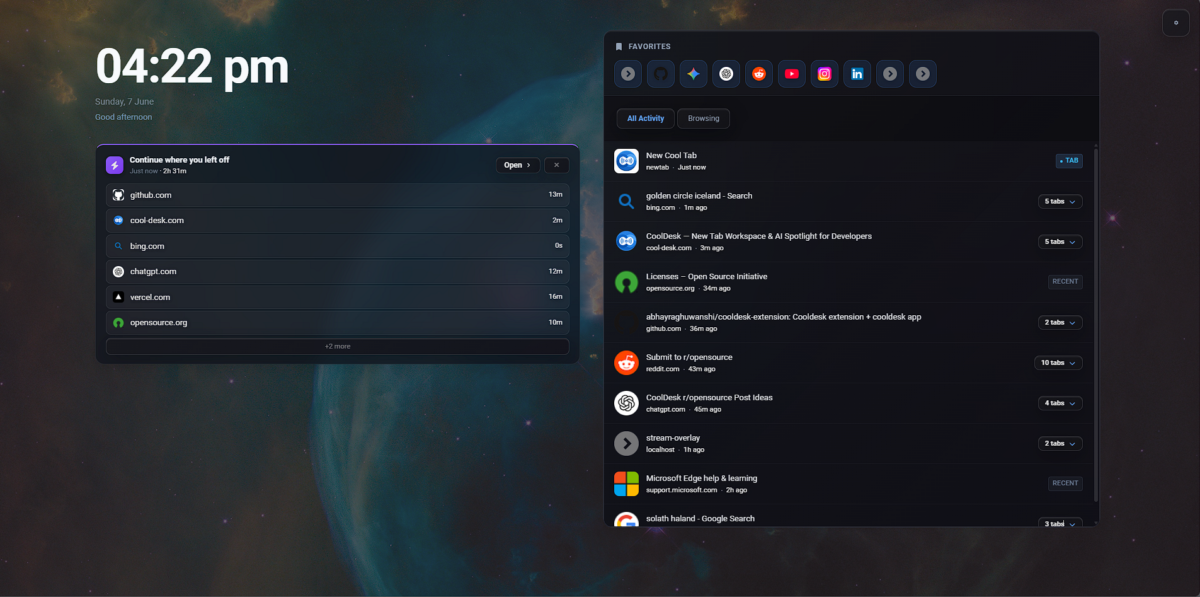
Task: Expand 10 tabs for Submit to r/opensource
Action: click(x=1058, y=362)
